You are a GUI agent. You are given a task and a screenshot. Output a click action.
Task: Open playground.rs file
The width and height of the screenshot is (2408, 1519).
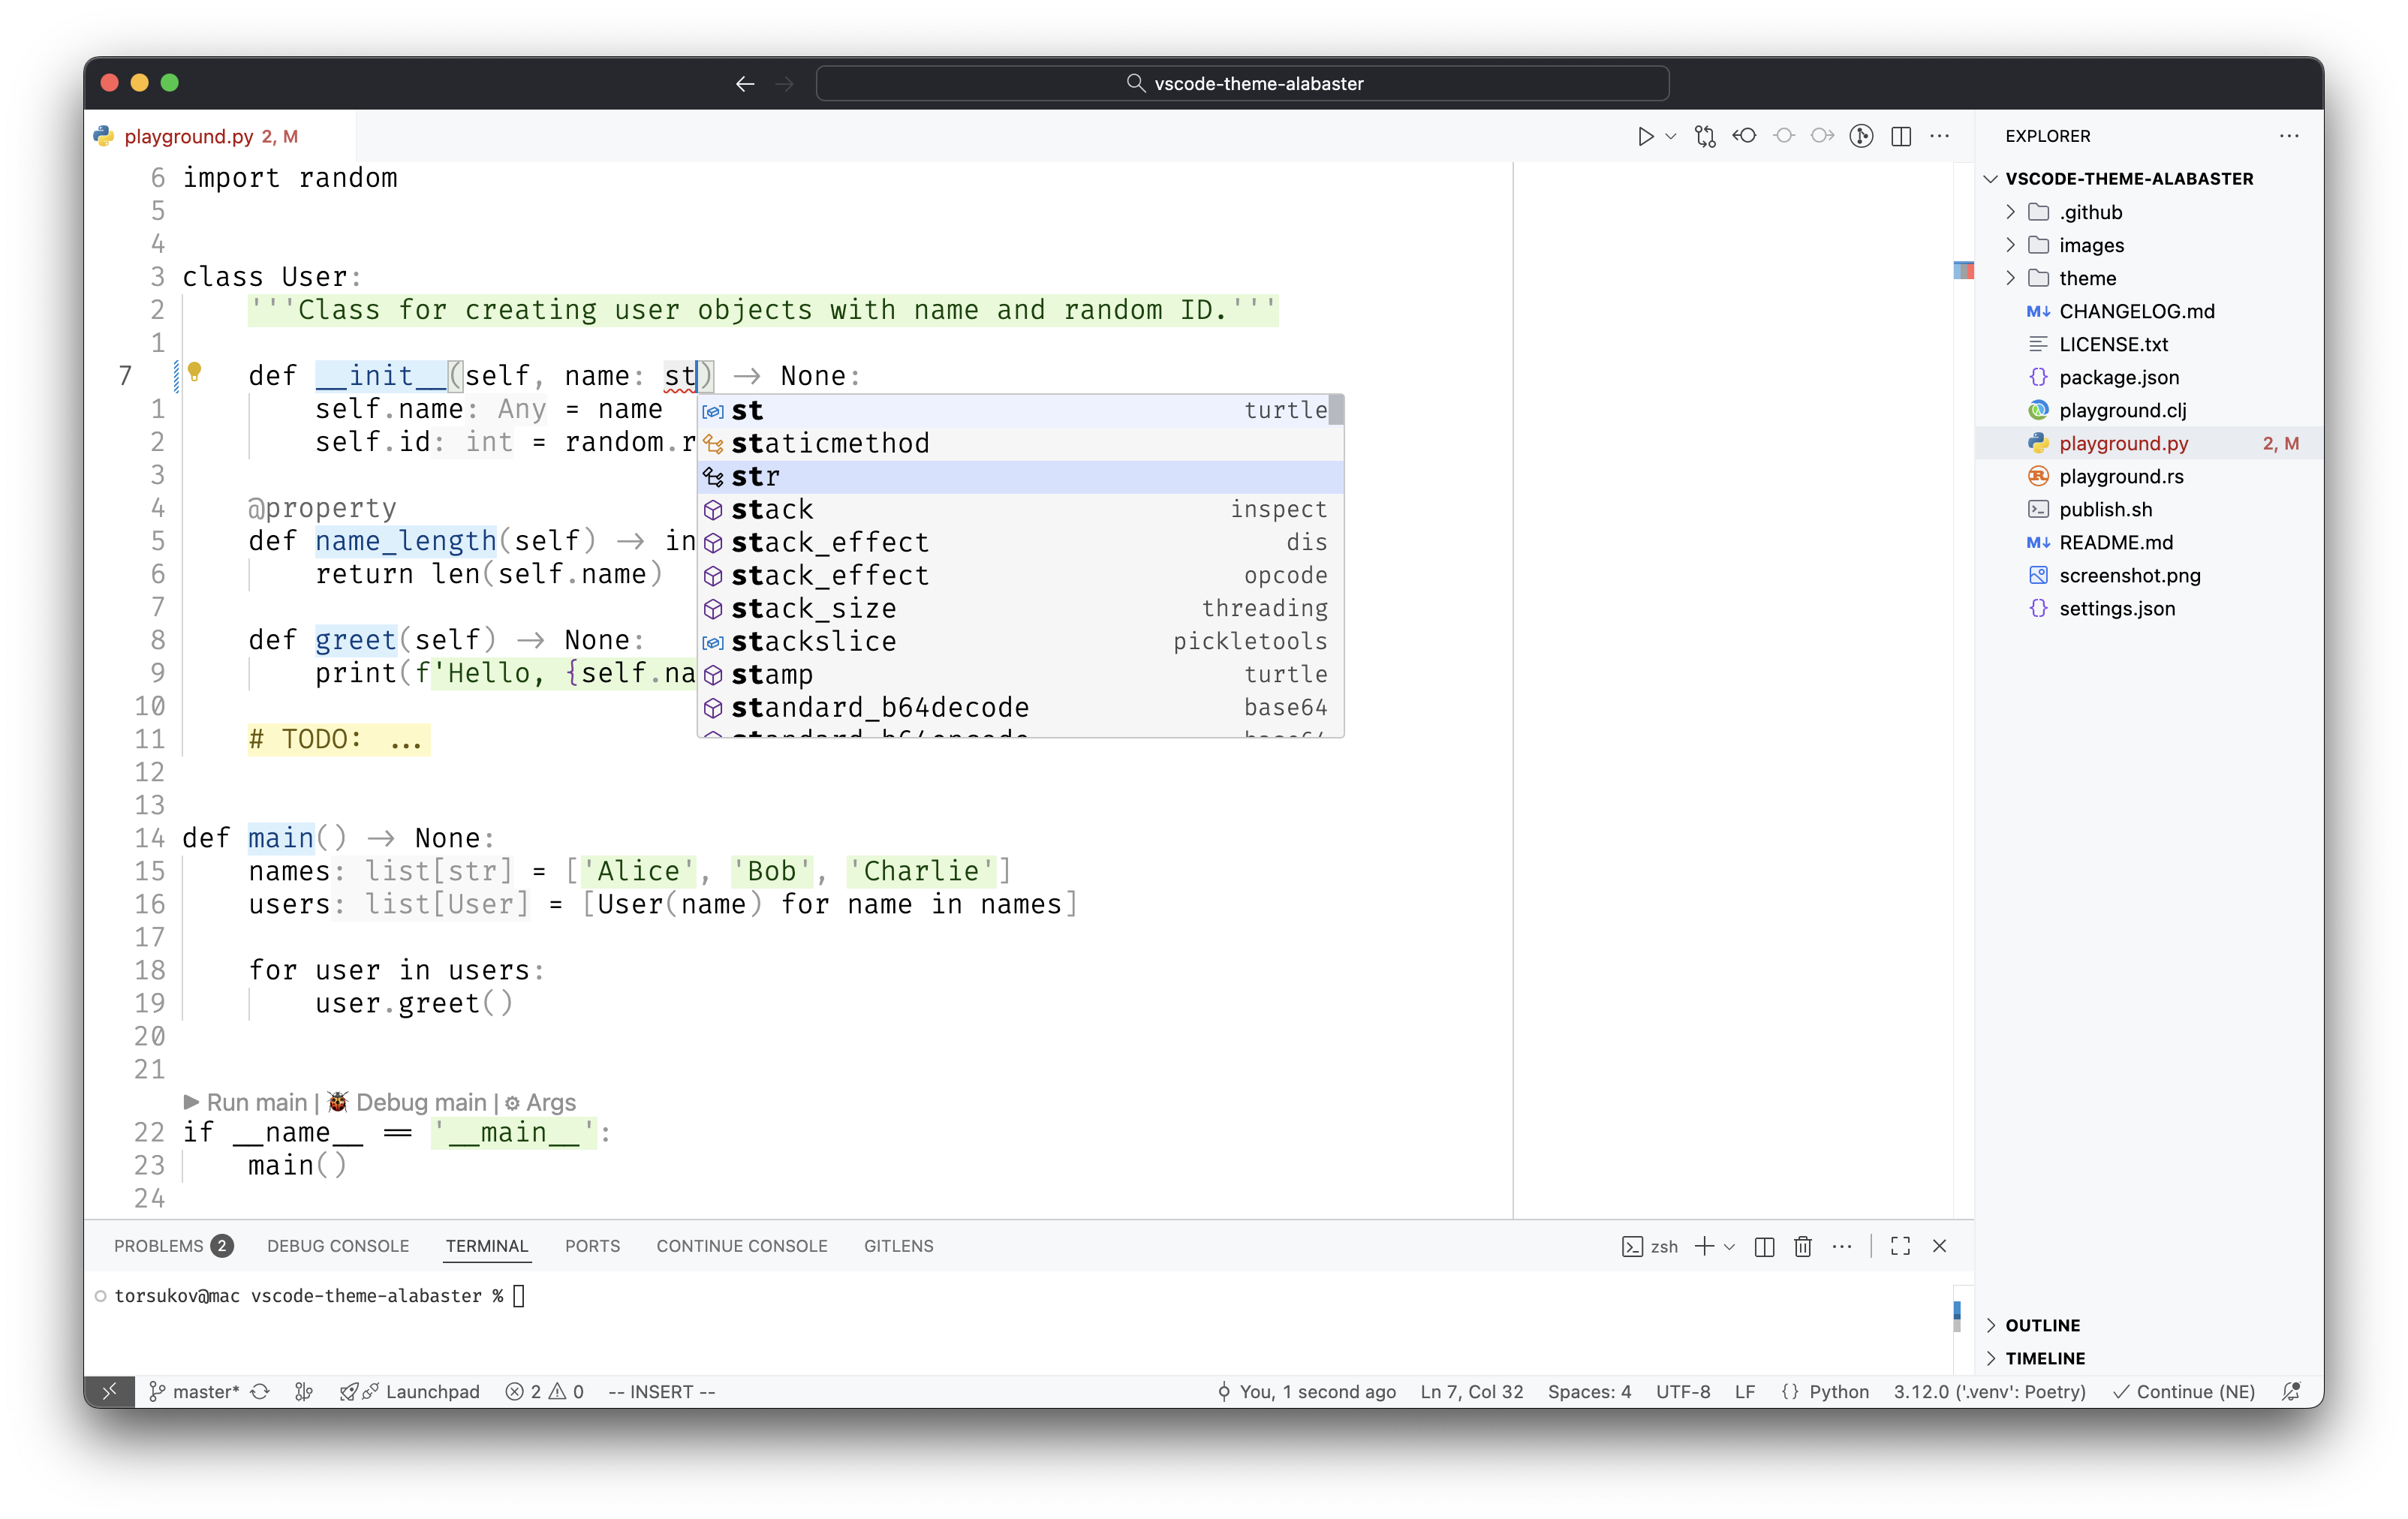coord(2121,476)
